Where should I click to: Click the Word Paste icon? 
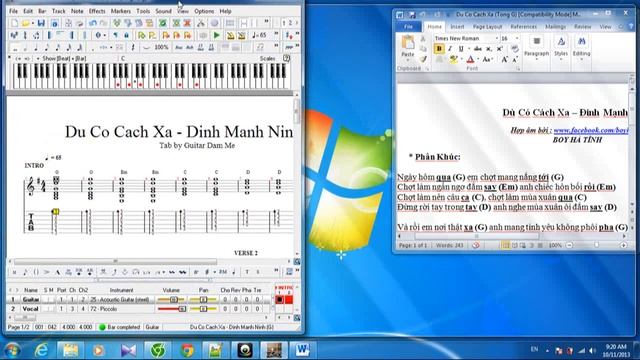408,42
